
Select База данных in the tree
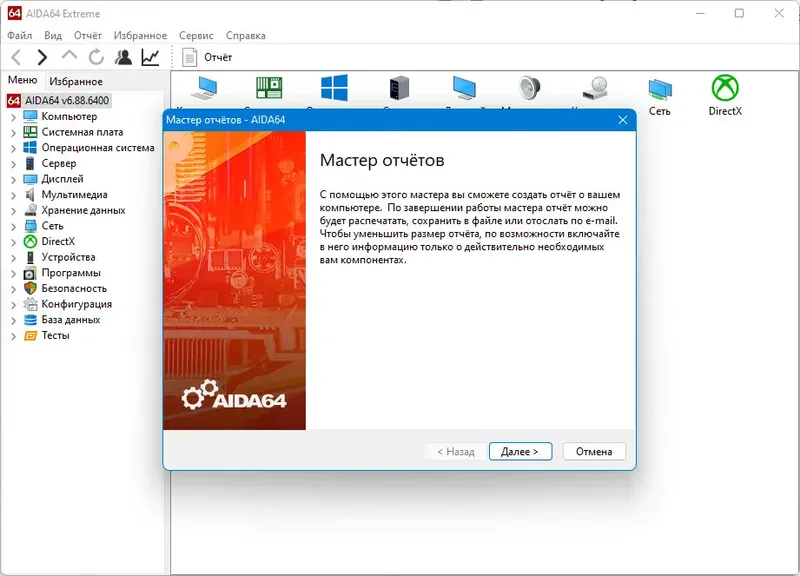70,320
